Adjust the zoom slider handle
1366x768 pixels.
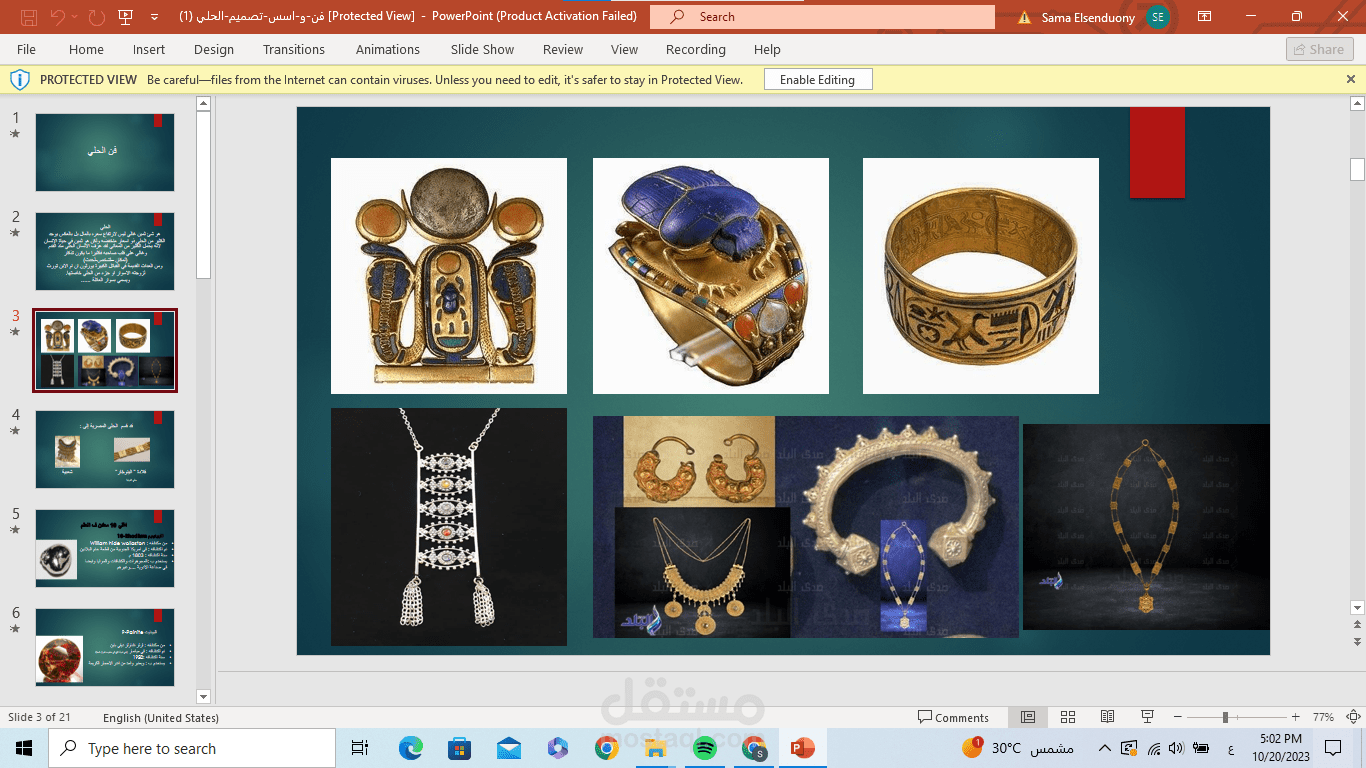click(1225, 717)
